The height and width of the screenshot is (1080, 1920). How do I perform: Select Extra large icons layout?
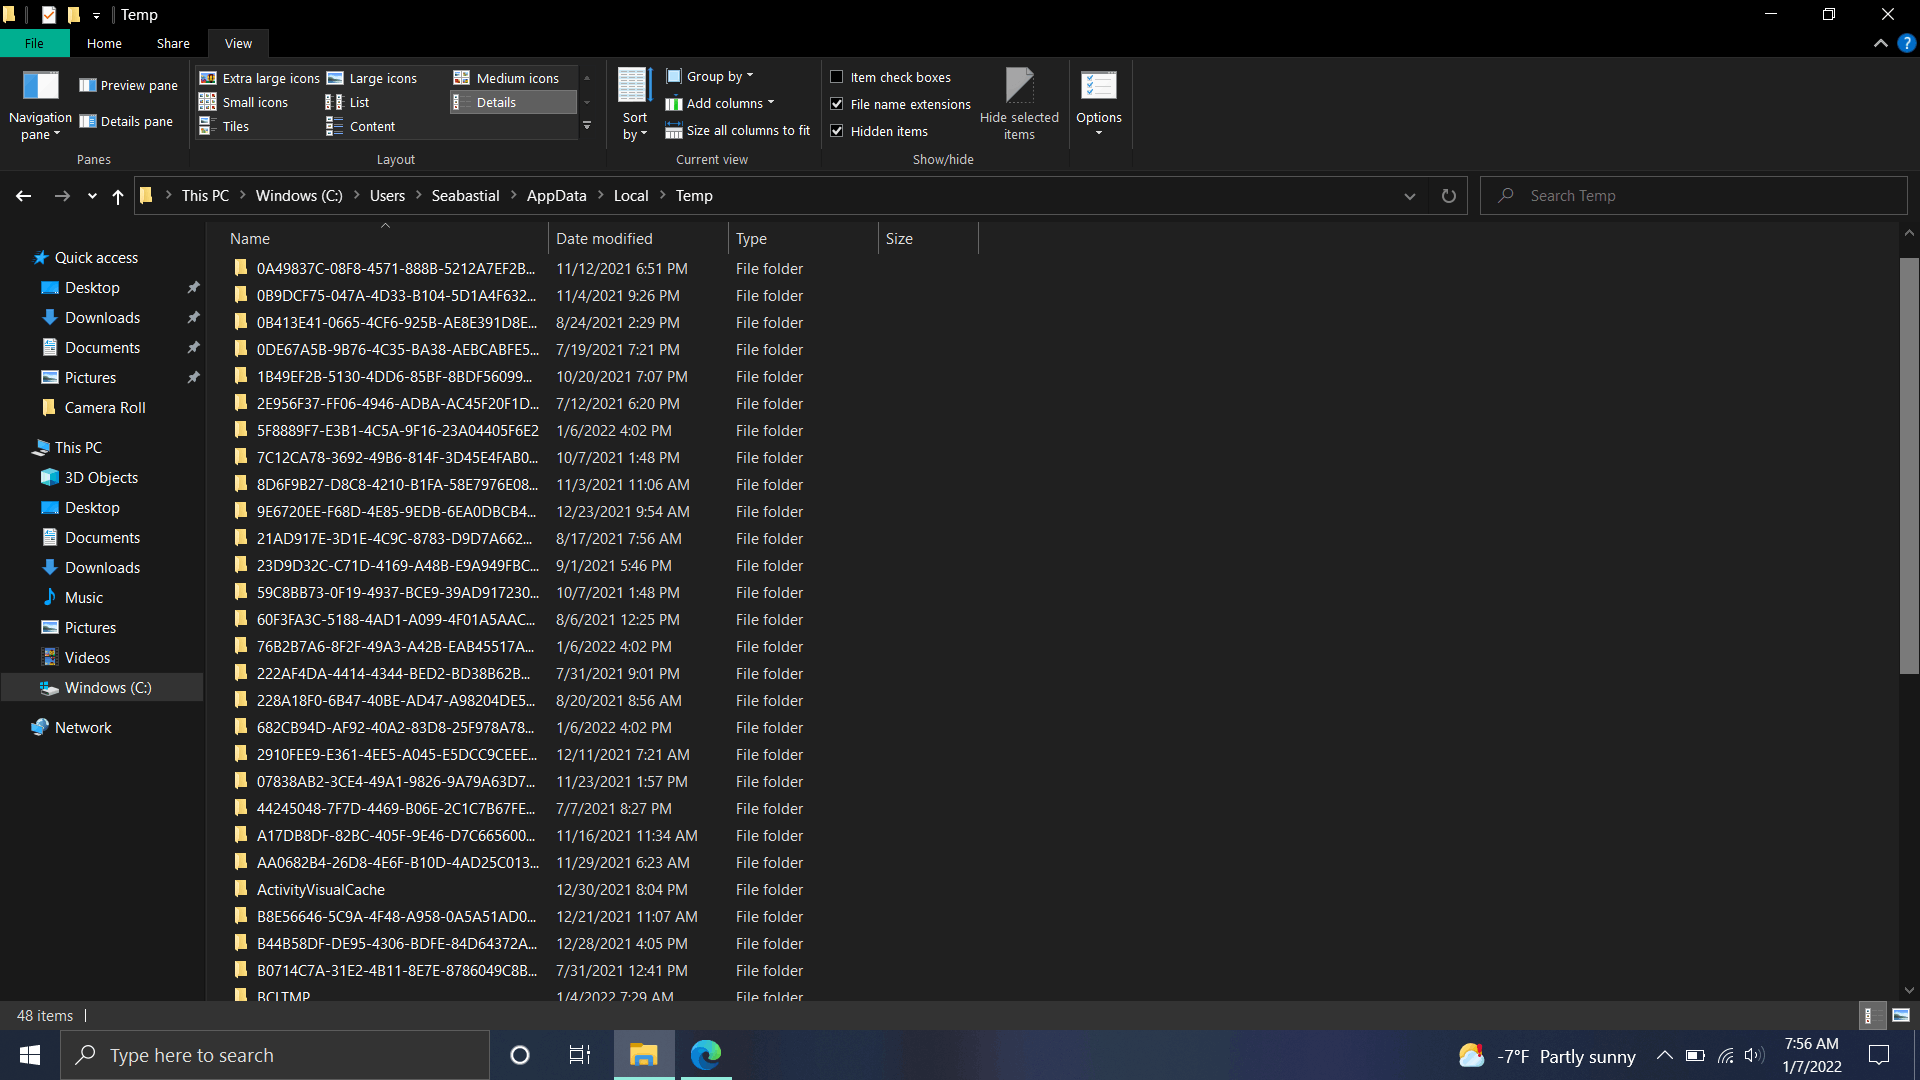[260, 78]
